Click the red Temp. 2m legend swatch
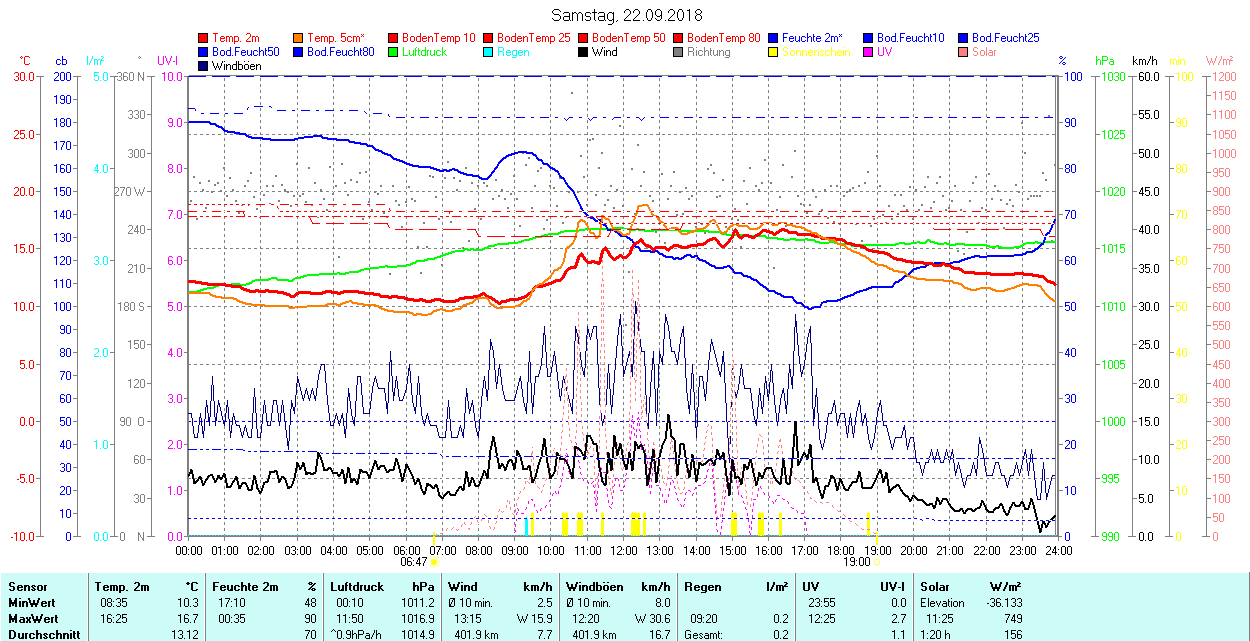The image size is (1250, 641). pos(204,38)
